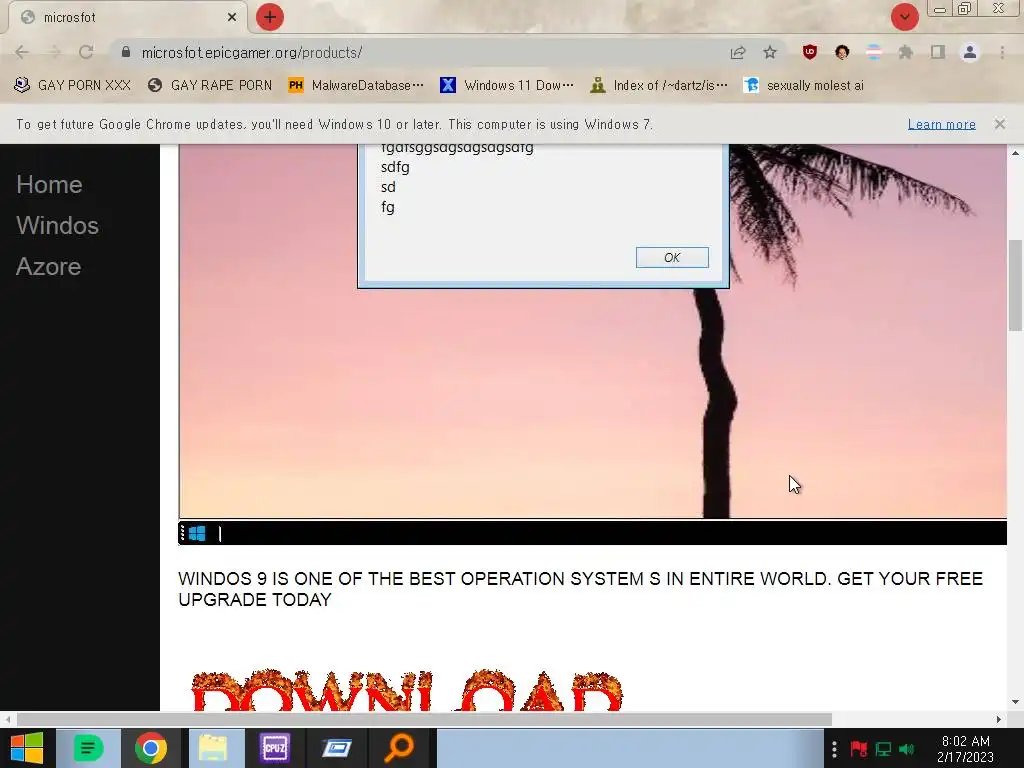Open the Extensions puzzle piece menu
The image size is (1024, 768).
(x=906, y=52)
